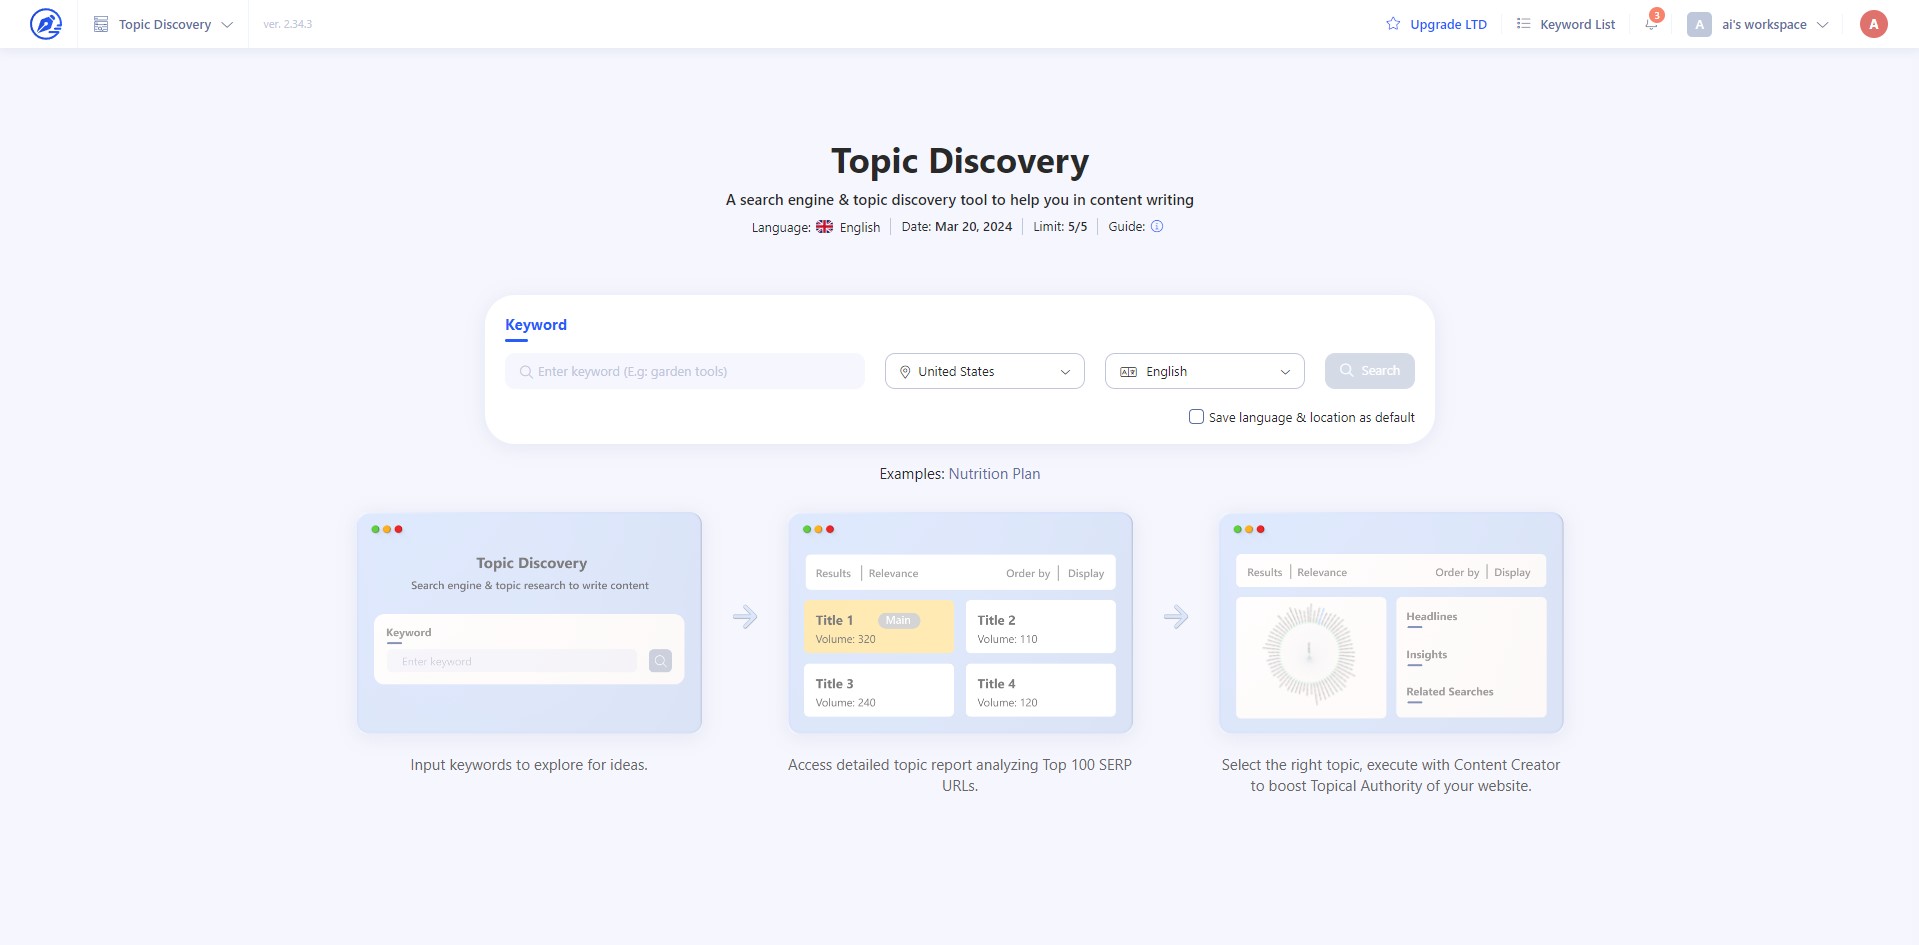Open the Topic Discovery module dropdown
This screenshot has height=945, width=1919.
[164, 24]
